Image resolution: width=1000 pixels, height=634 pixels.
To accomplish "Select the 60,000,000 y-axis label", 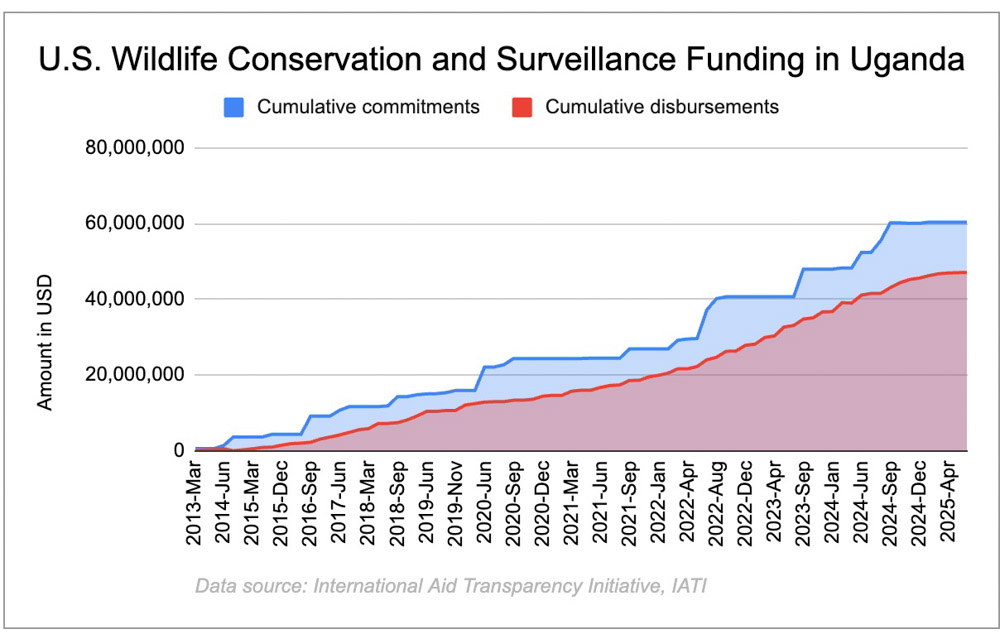I will tap(135, 224).
